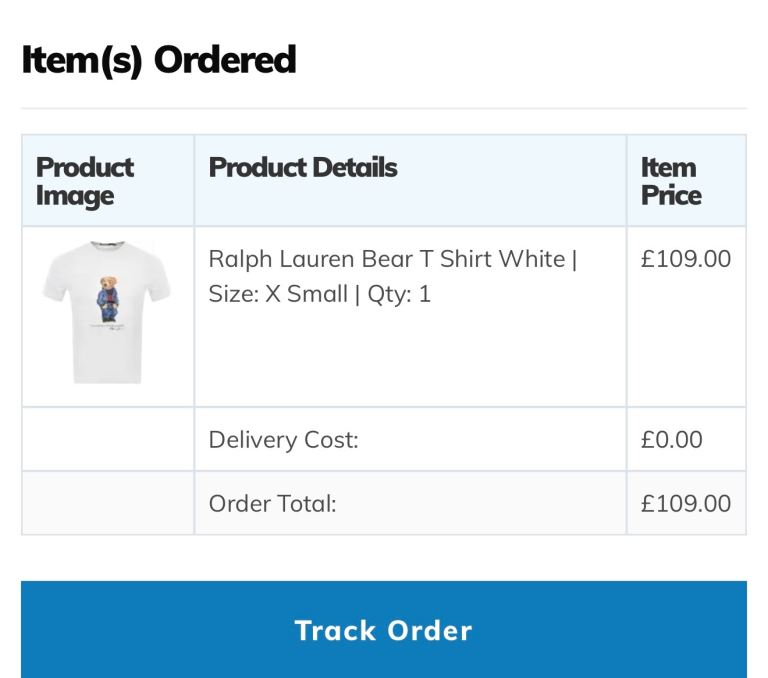The image size is (768, 678).
Task: Click the Delivery Cost label
Action: (x=283, y=440)
